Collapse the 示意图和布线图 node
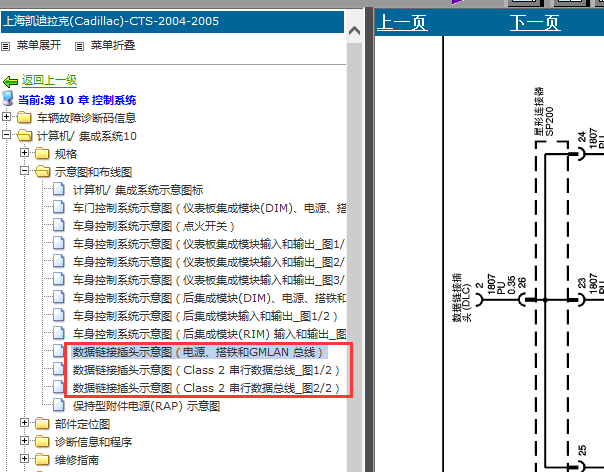Image resolution: width=604 pixels, height=472 pixels. pos(25,171)
